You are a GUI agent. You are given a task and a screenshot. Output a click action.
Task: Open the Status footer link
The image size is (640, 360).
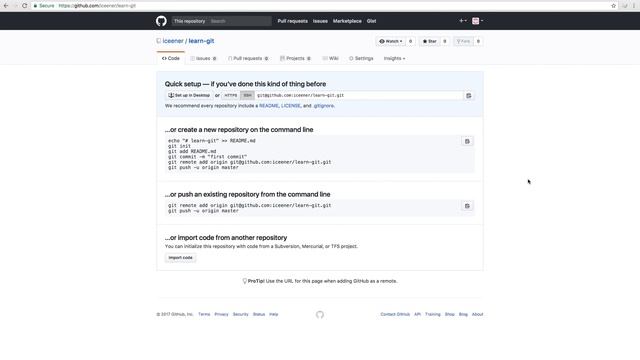pos(259,314)
